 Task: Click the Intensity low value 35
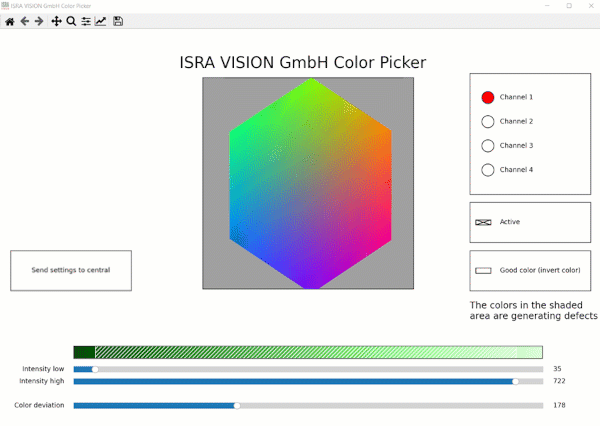(557, 369)
